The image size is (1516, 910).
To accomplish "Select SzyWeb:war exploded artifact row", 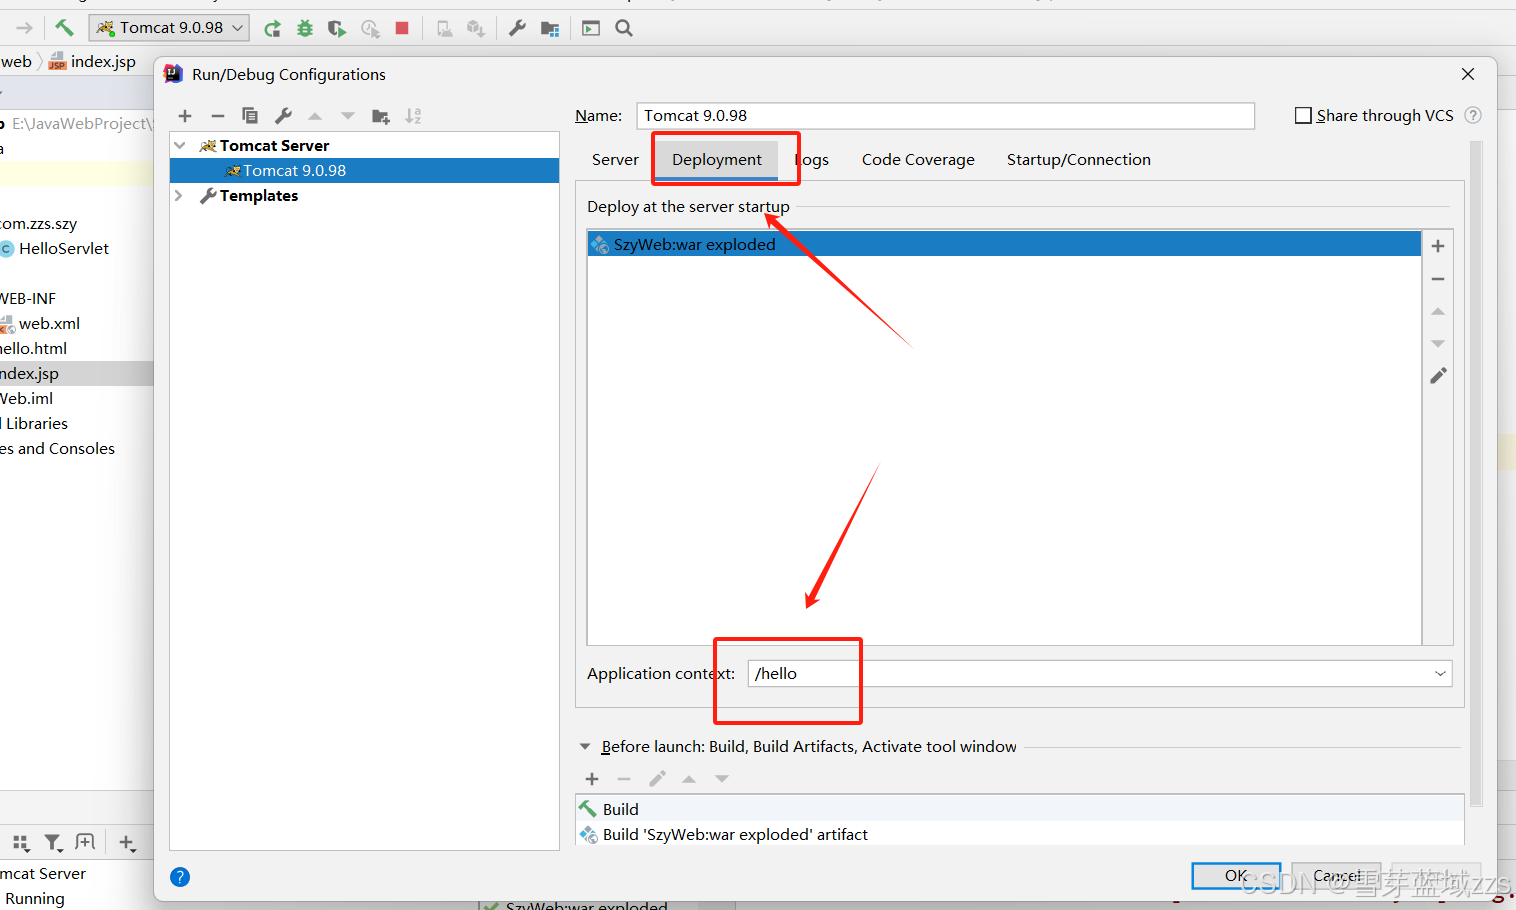I will pyautogui.click(x=1004, y=244).
